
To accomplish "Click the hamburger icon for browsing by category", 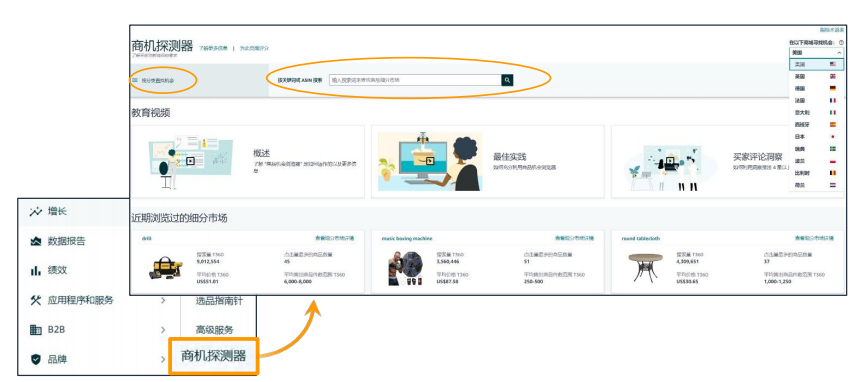I will pyautogui.click(x=135, y=80).
